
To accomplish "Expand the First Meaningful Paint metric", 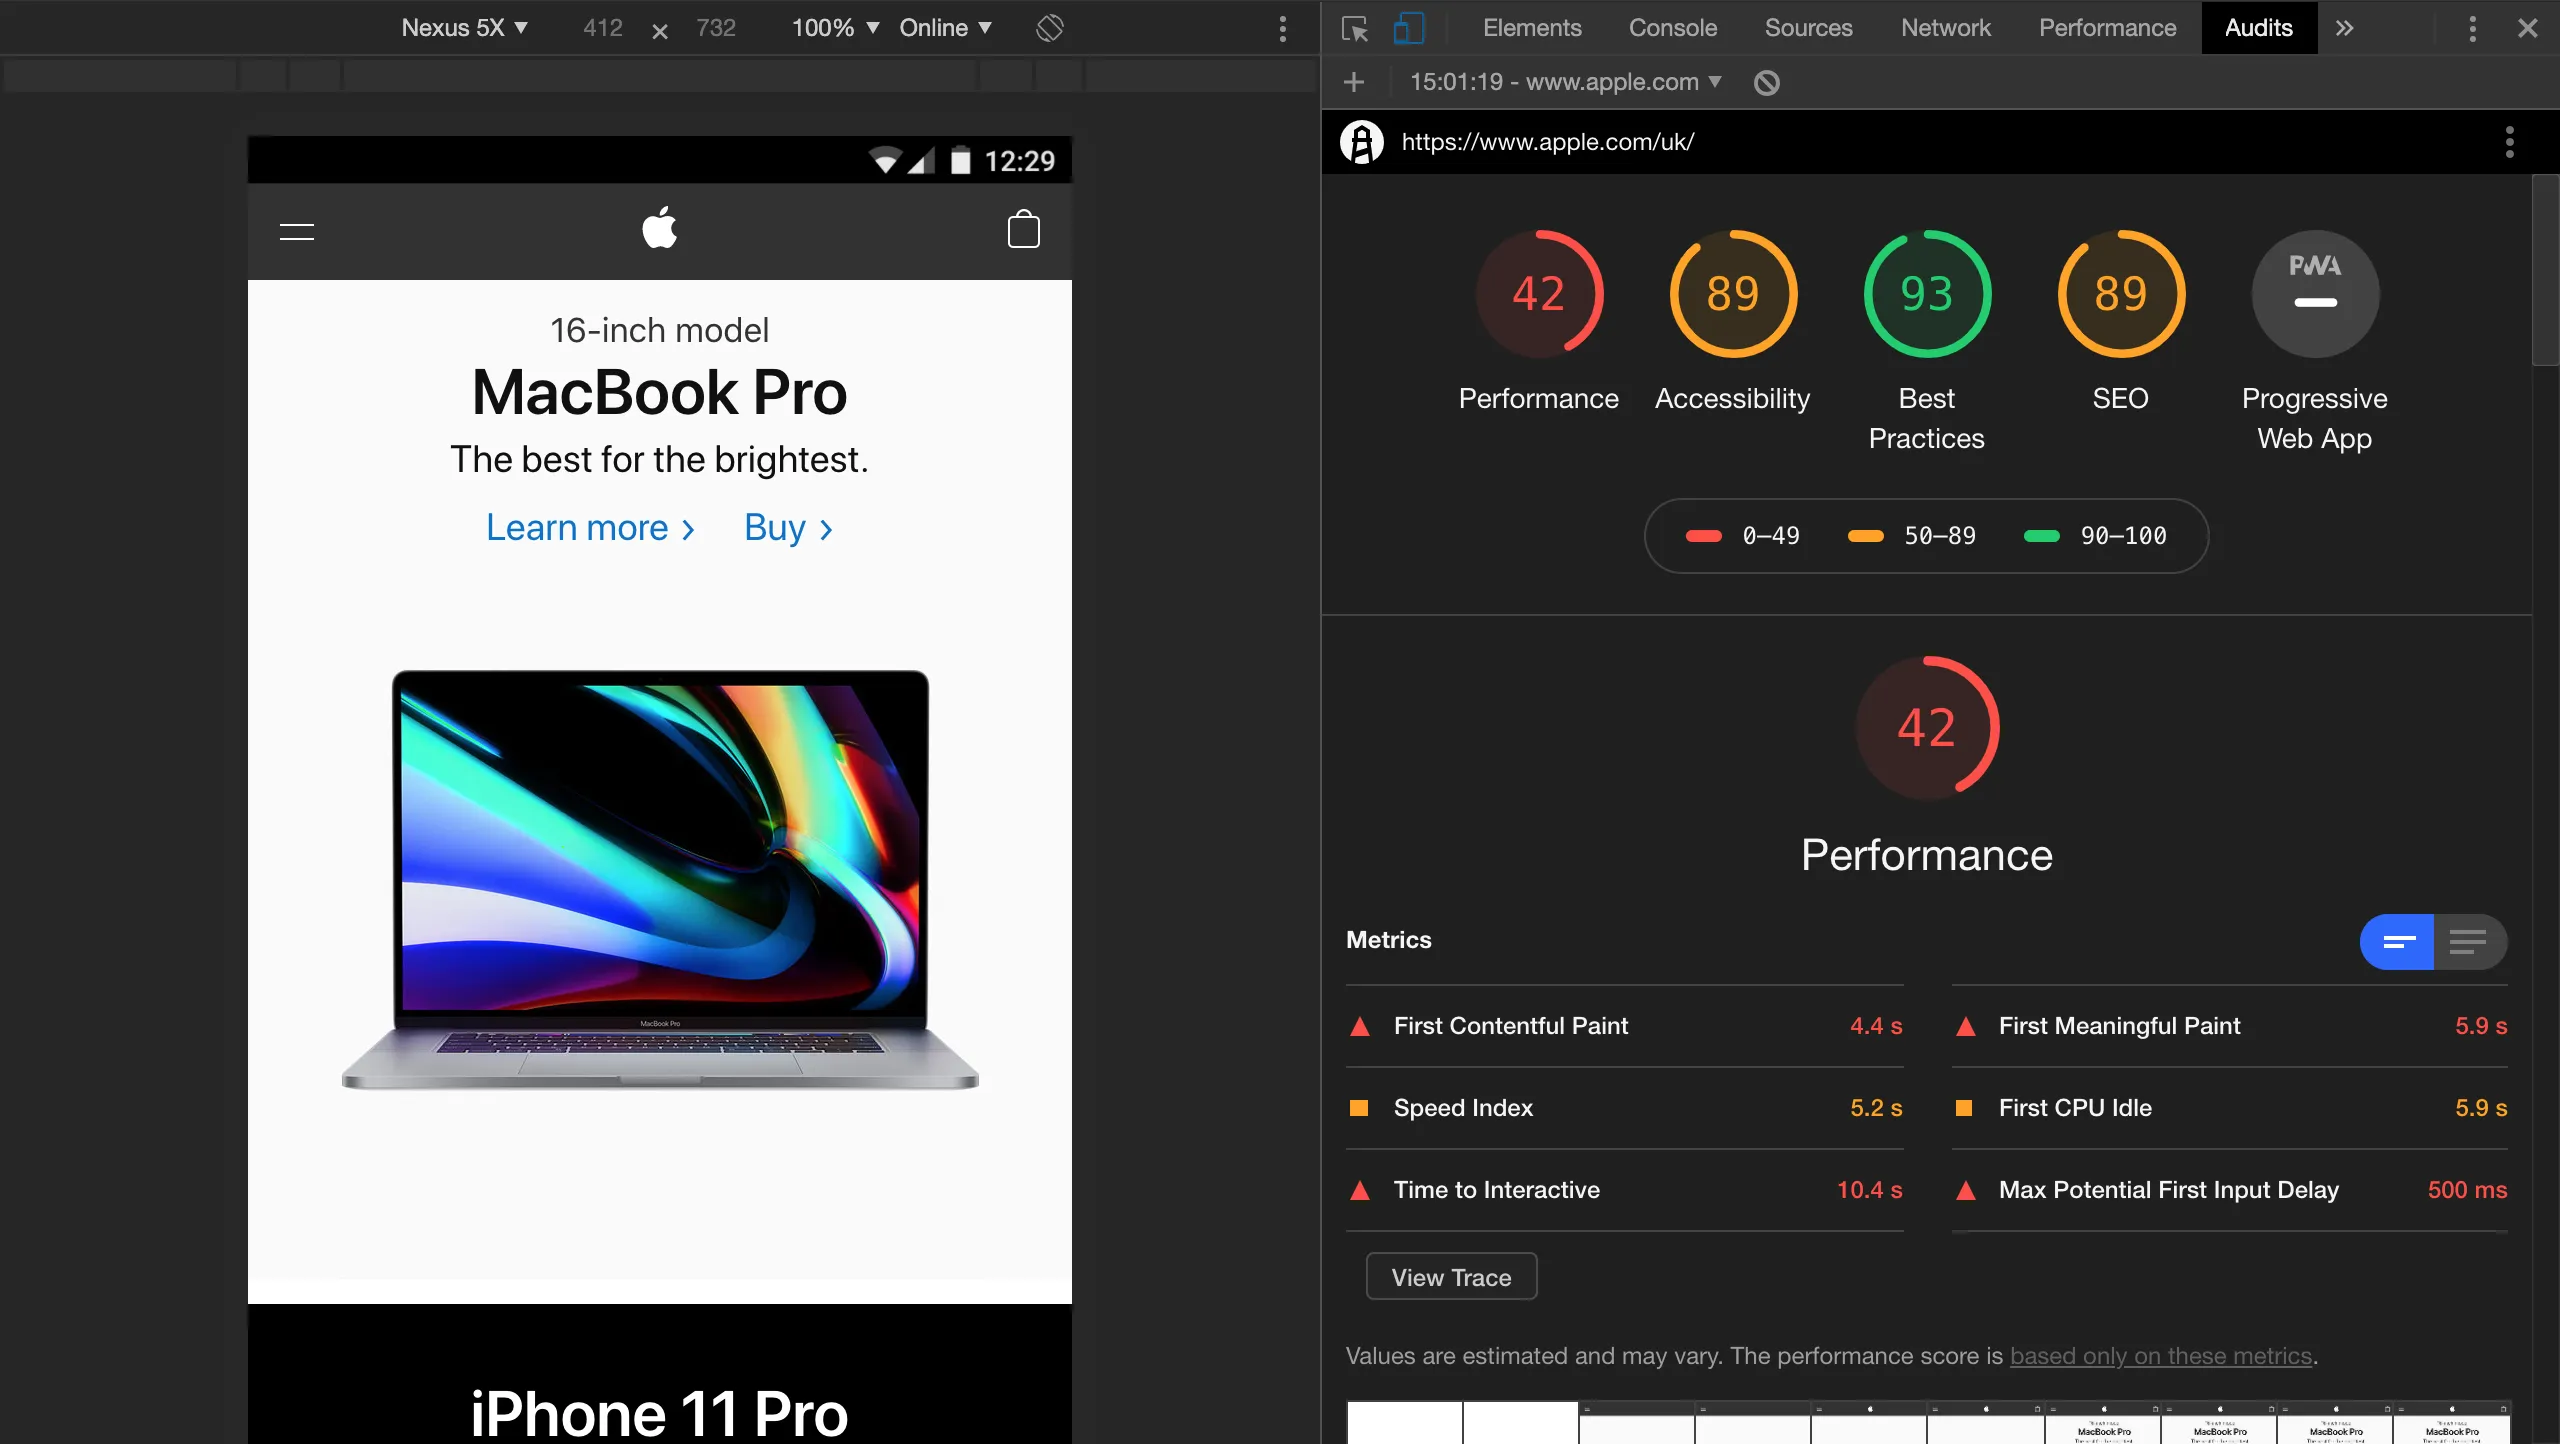I will click(2230, 1026).
